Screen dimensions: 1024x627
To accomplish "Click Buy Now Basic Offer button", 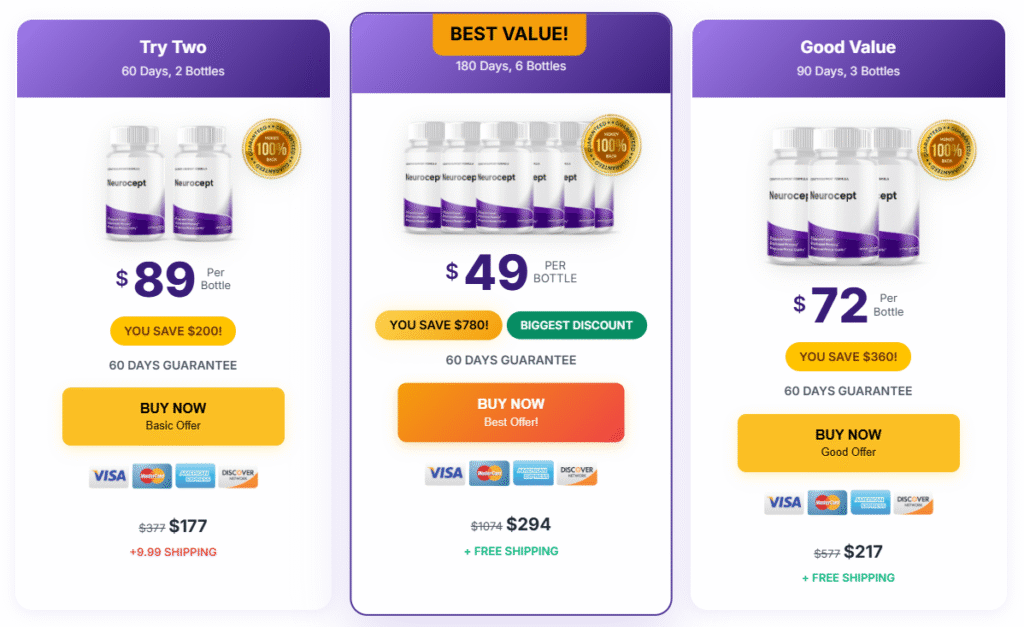I will (173, 416).
